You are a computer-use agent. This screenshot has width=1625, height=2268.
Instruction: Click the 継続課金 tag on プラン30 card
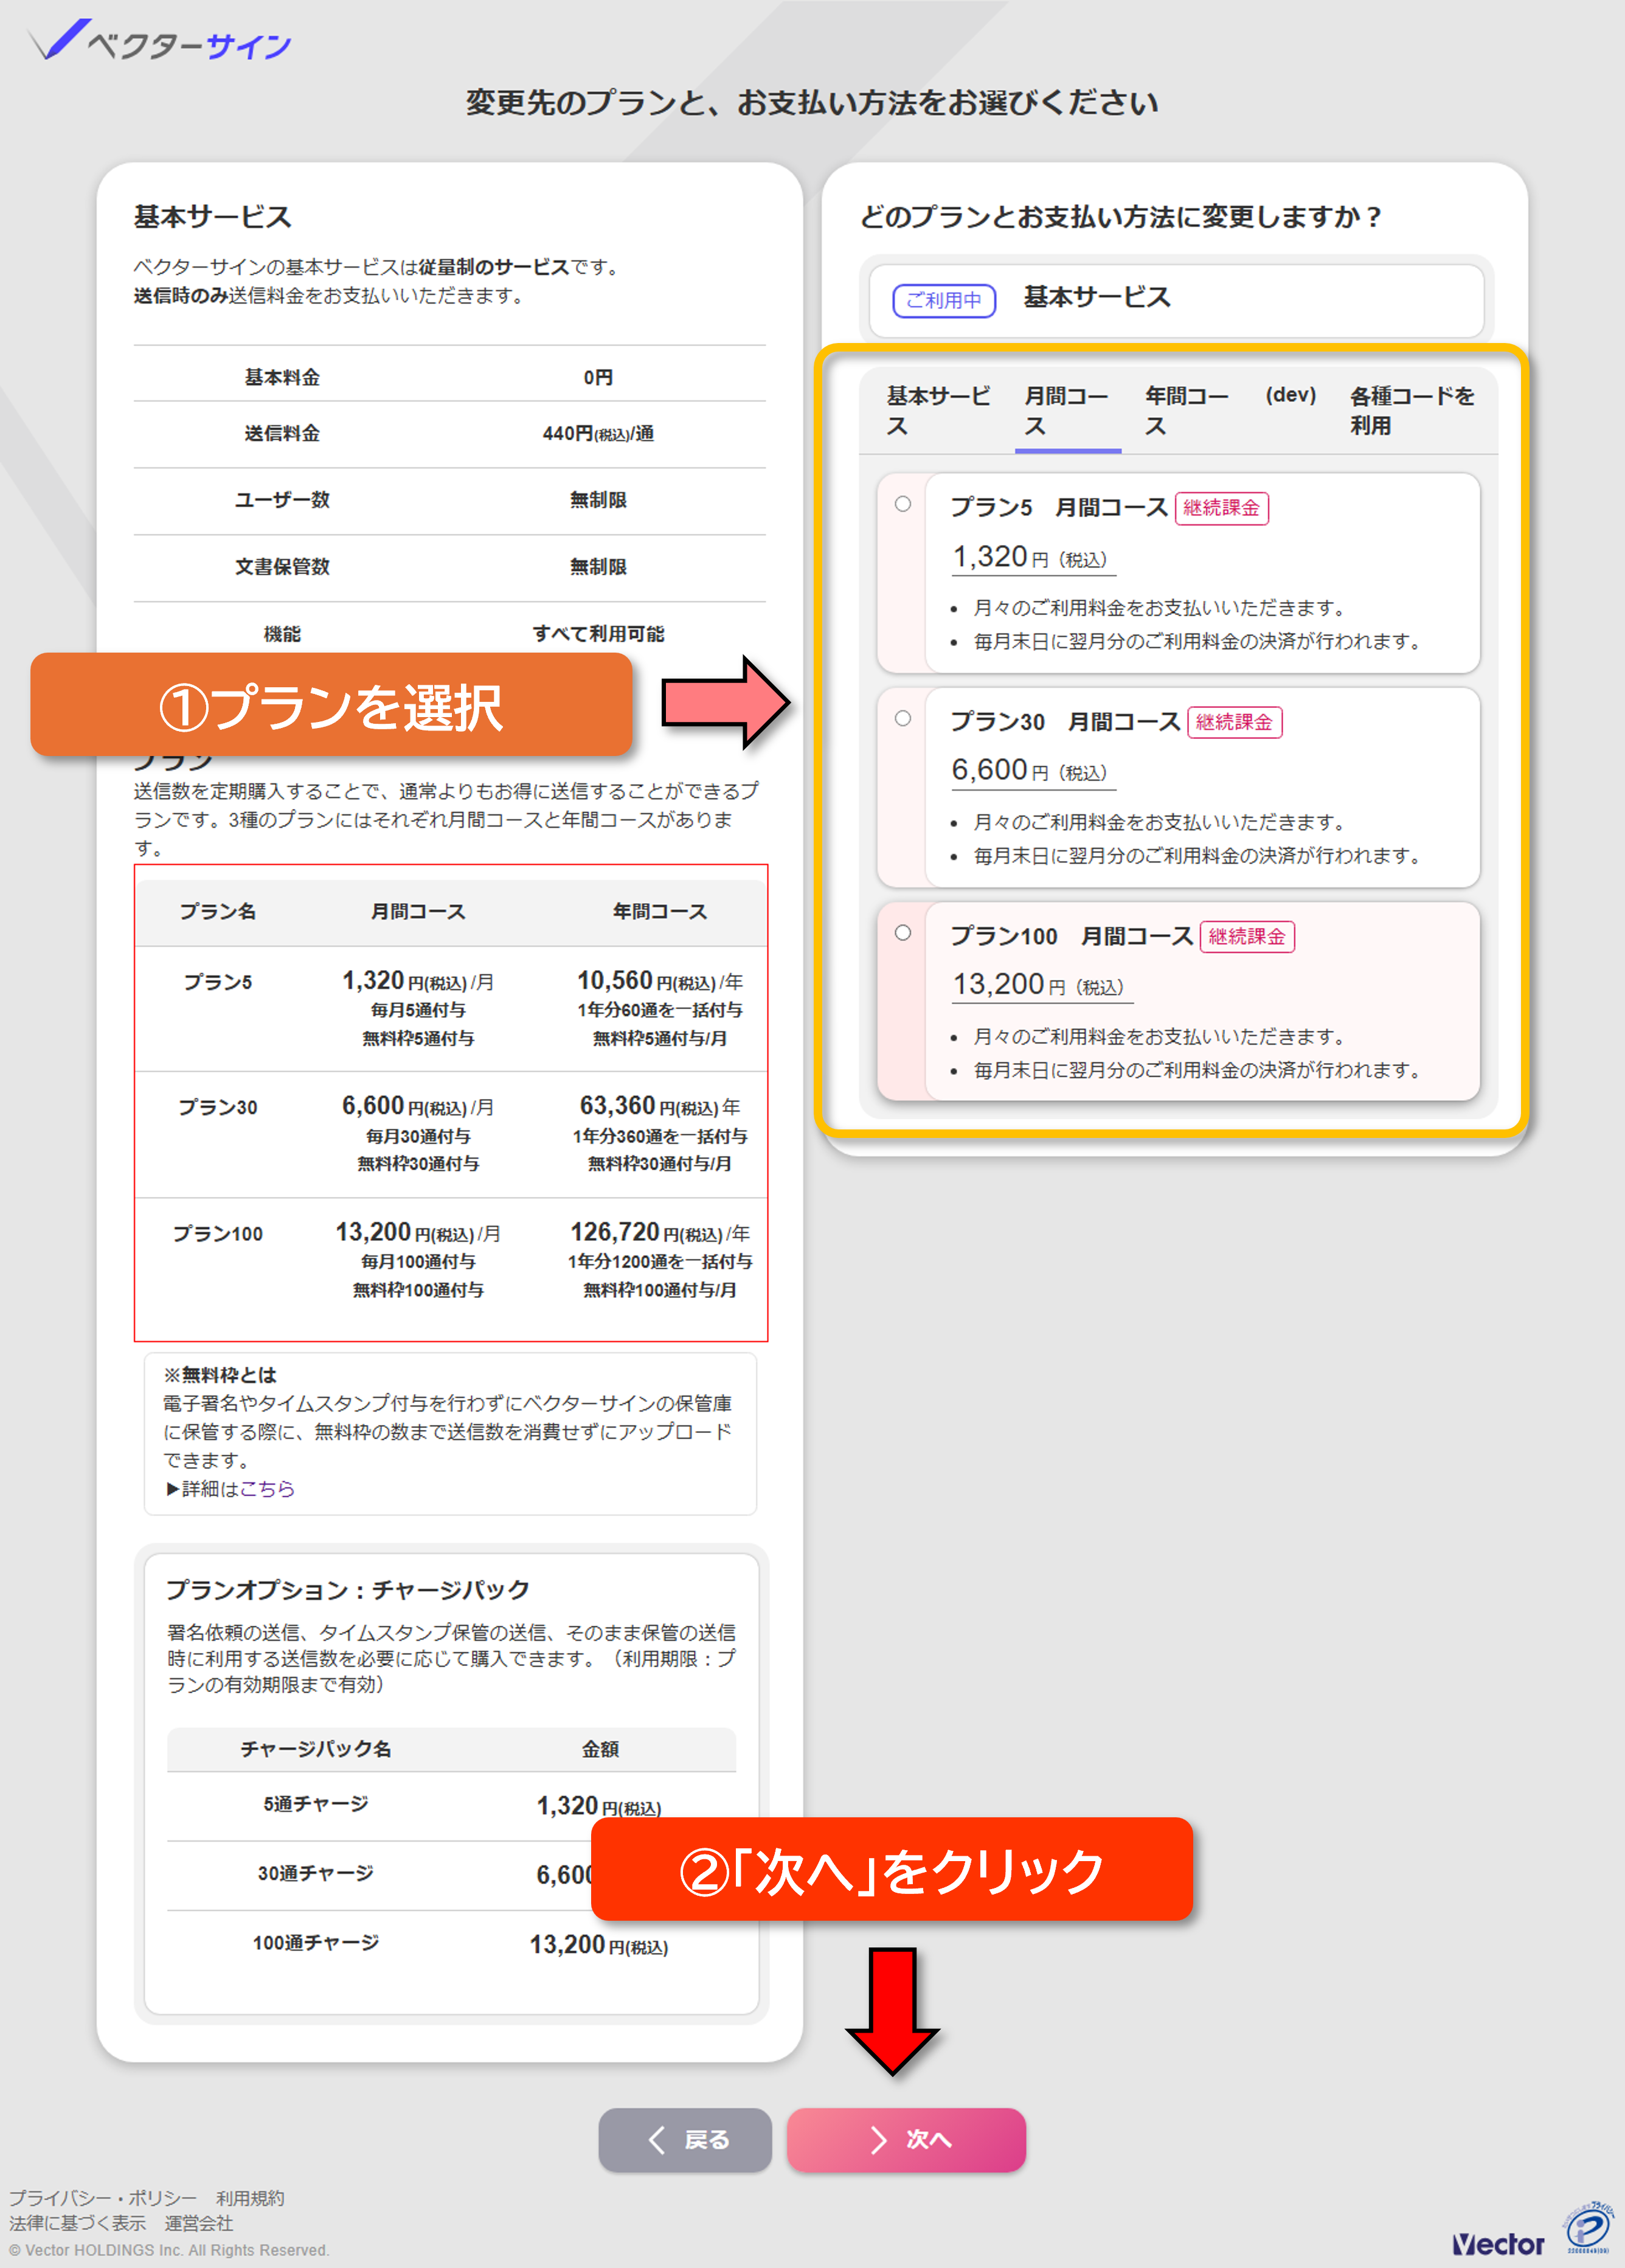[1235, 722]
